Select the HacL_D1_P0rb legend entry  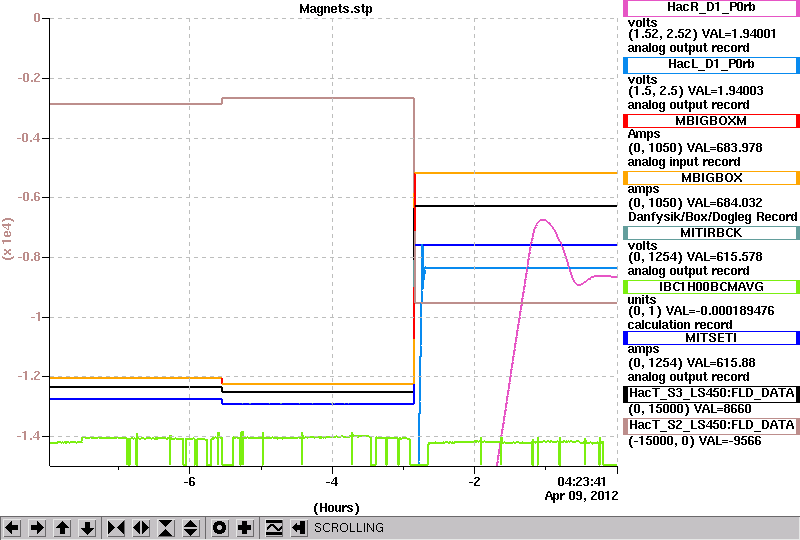tap(711, 65)
